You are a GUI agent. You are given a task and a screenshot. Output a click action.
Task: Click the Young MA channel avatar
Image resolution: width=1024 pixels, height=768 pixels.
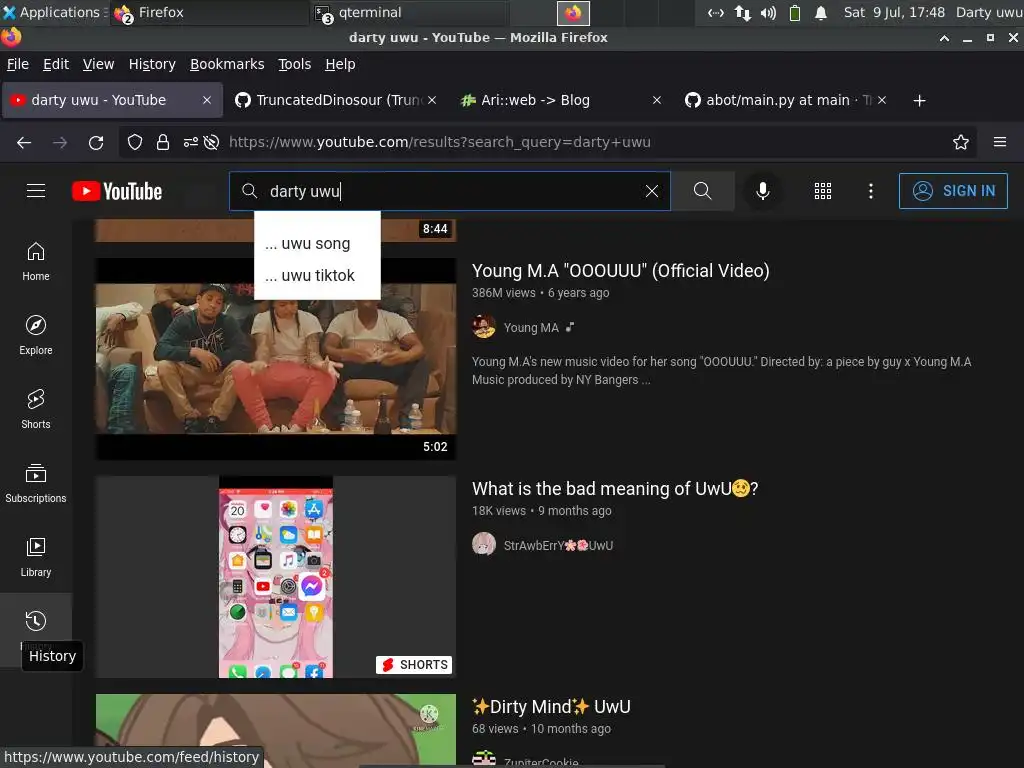point(484,327)
